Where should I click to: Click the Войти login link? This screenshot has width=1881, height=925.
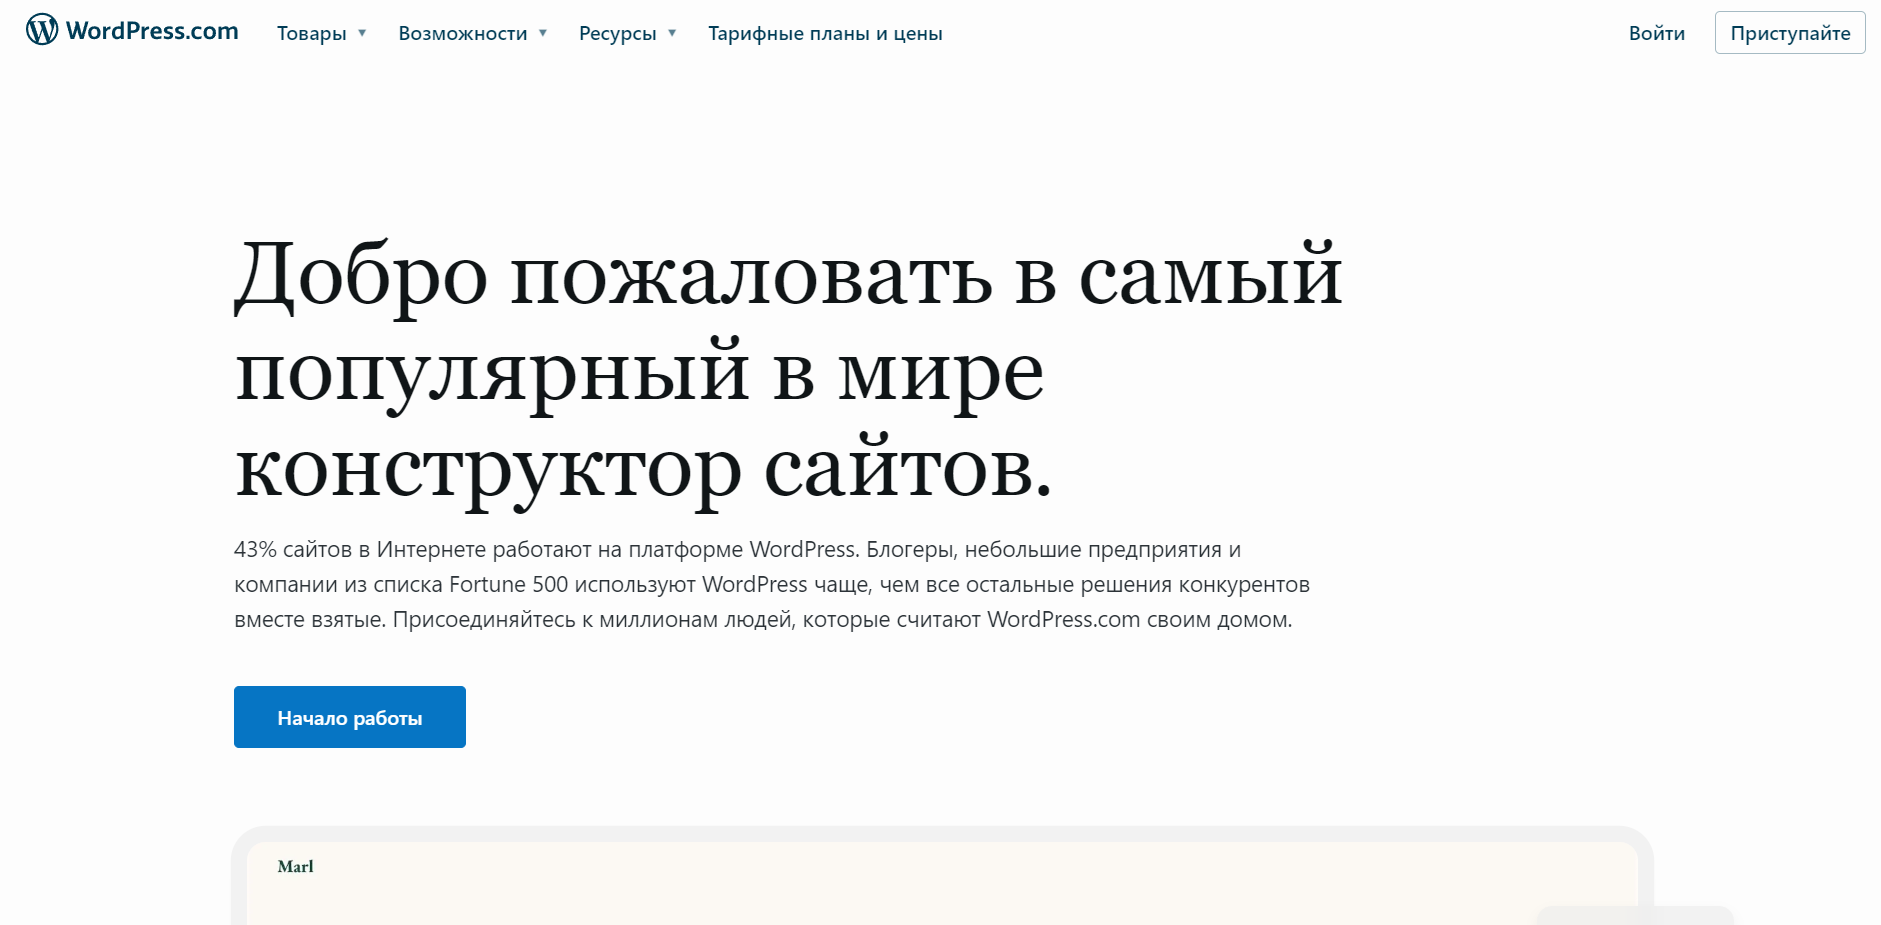1656,33
